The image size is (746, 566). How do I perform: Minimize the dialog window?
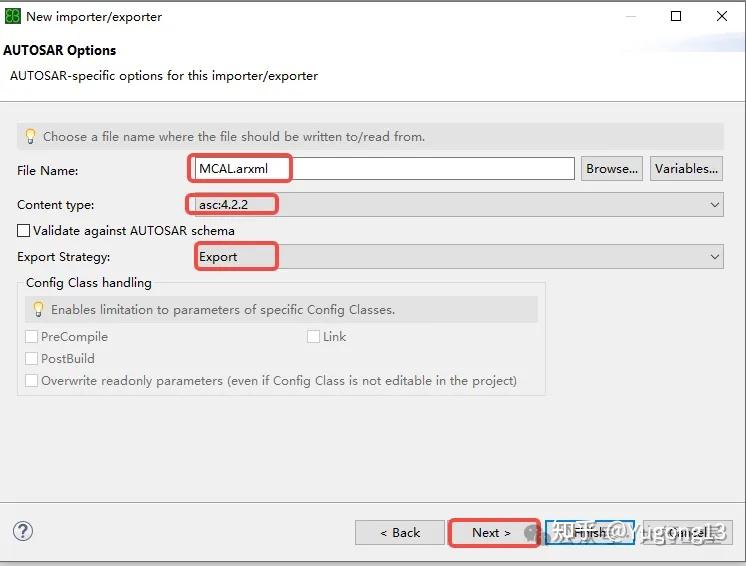tap(630, 16)
